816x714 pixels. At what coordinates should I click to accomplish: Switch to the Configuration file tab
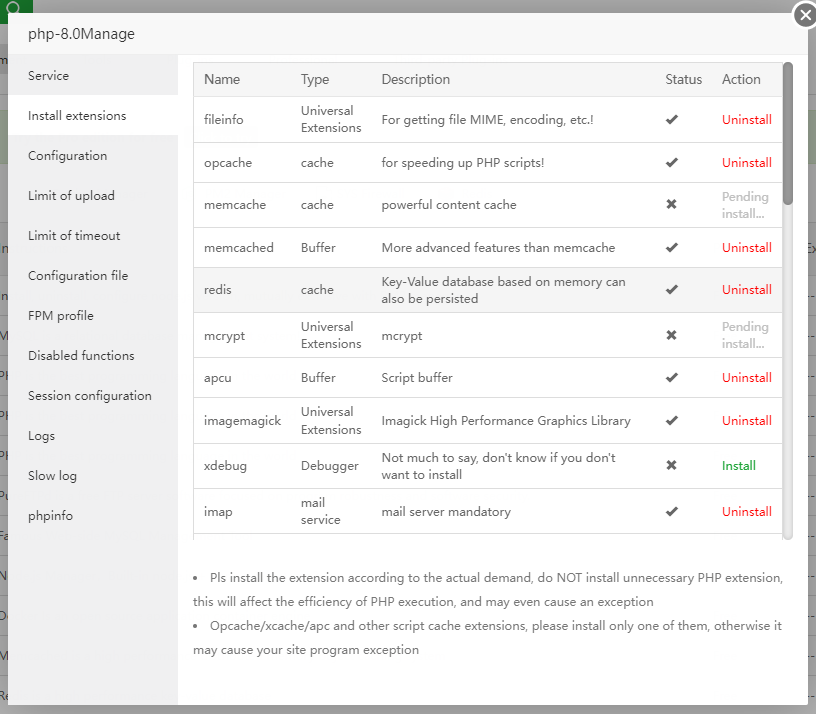pos(78,276)
